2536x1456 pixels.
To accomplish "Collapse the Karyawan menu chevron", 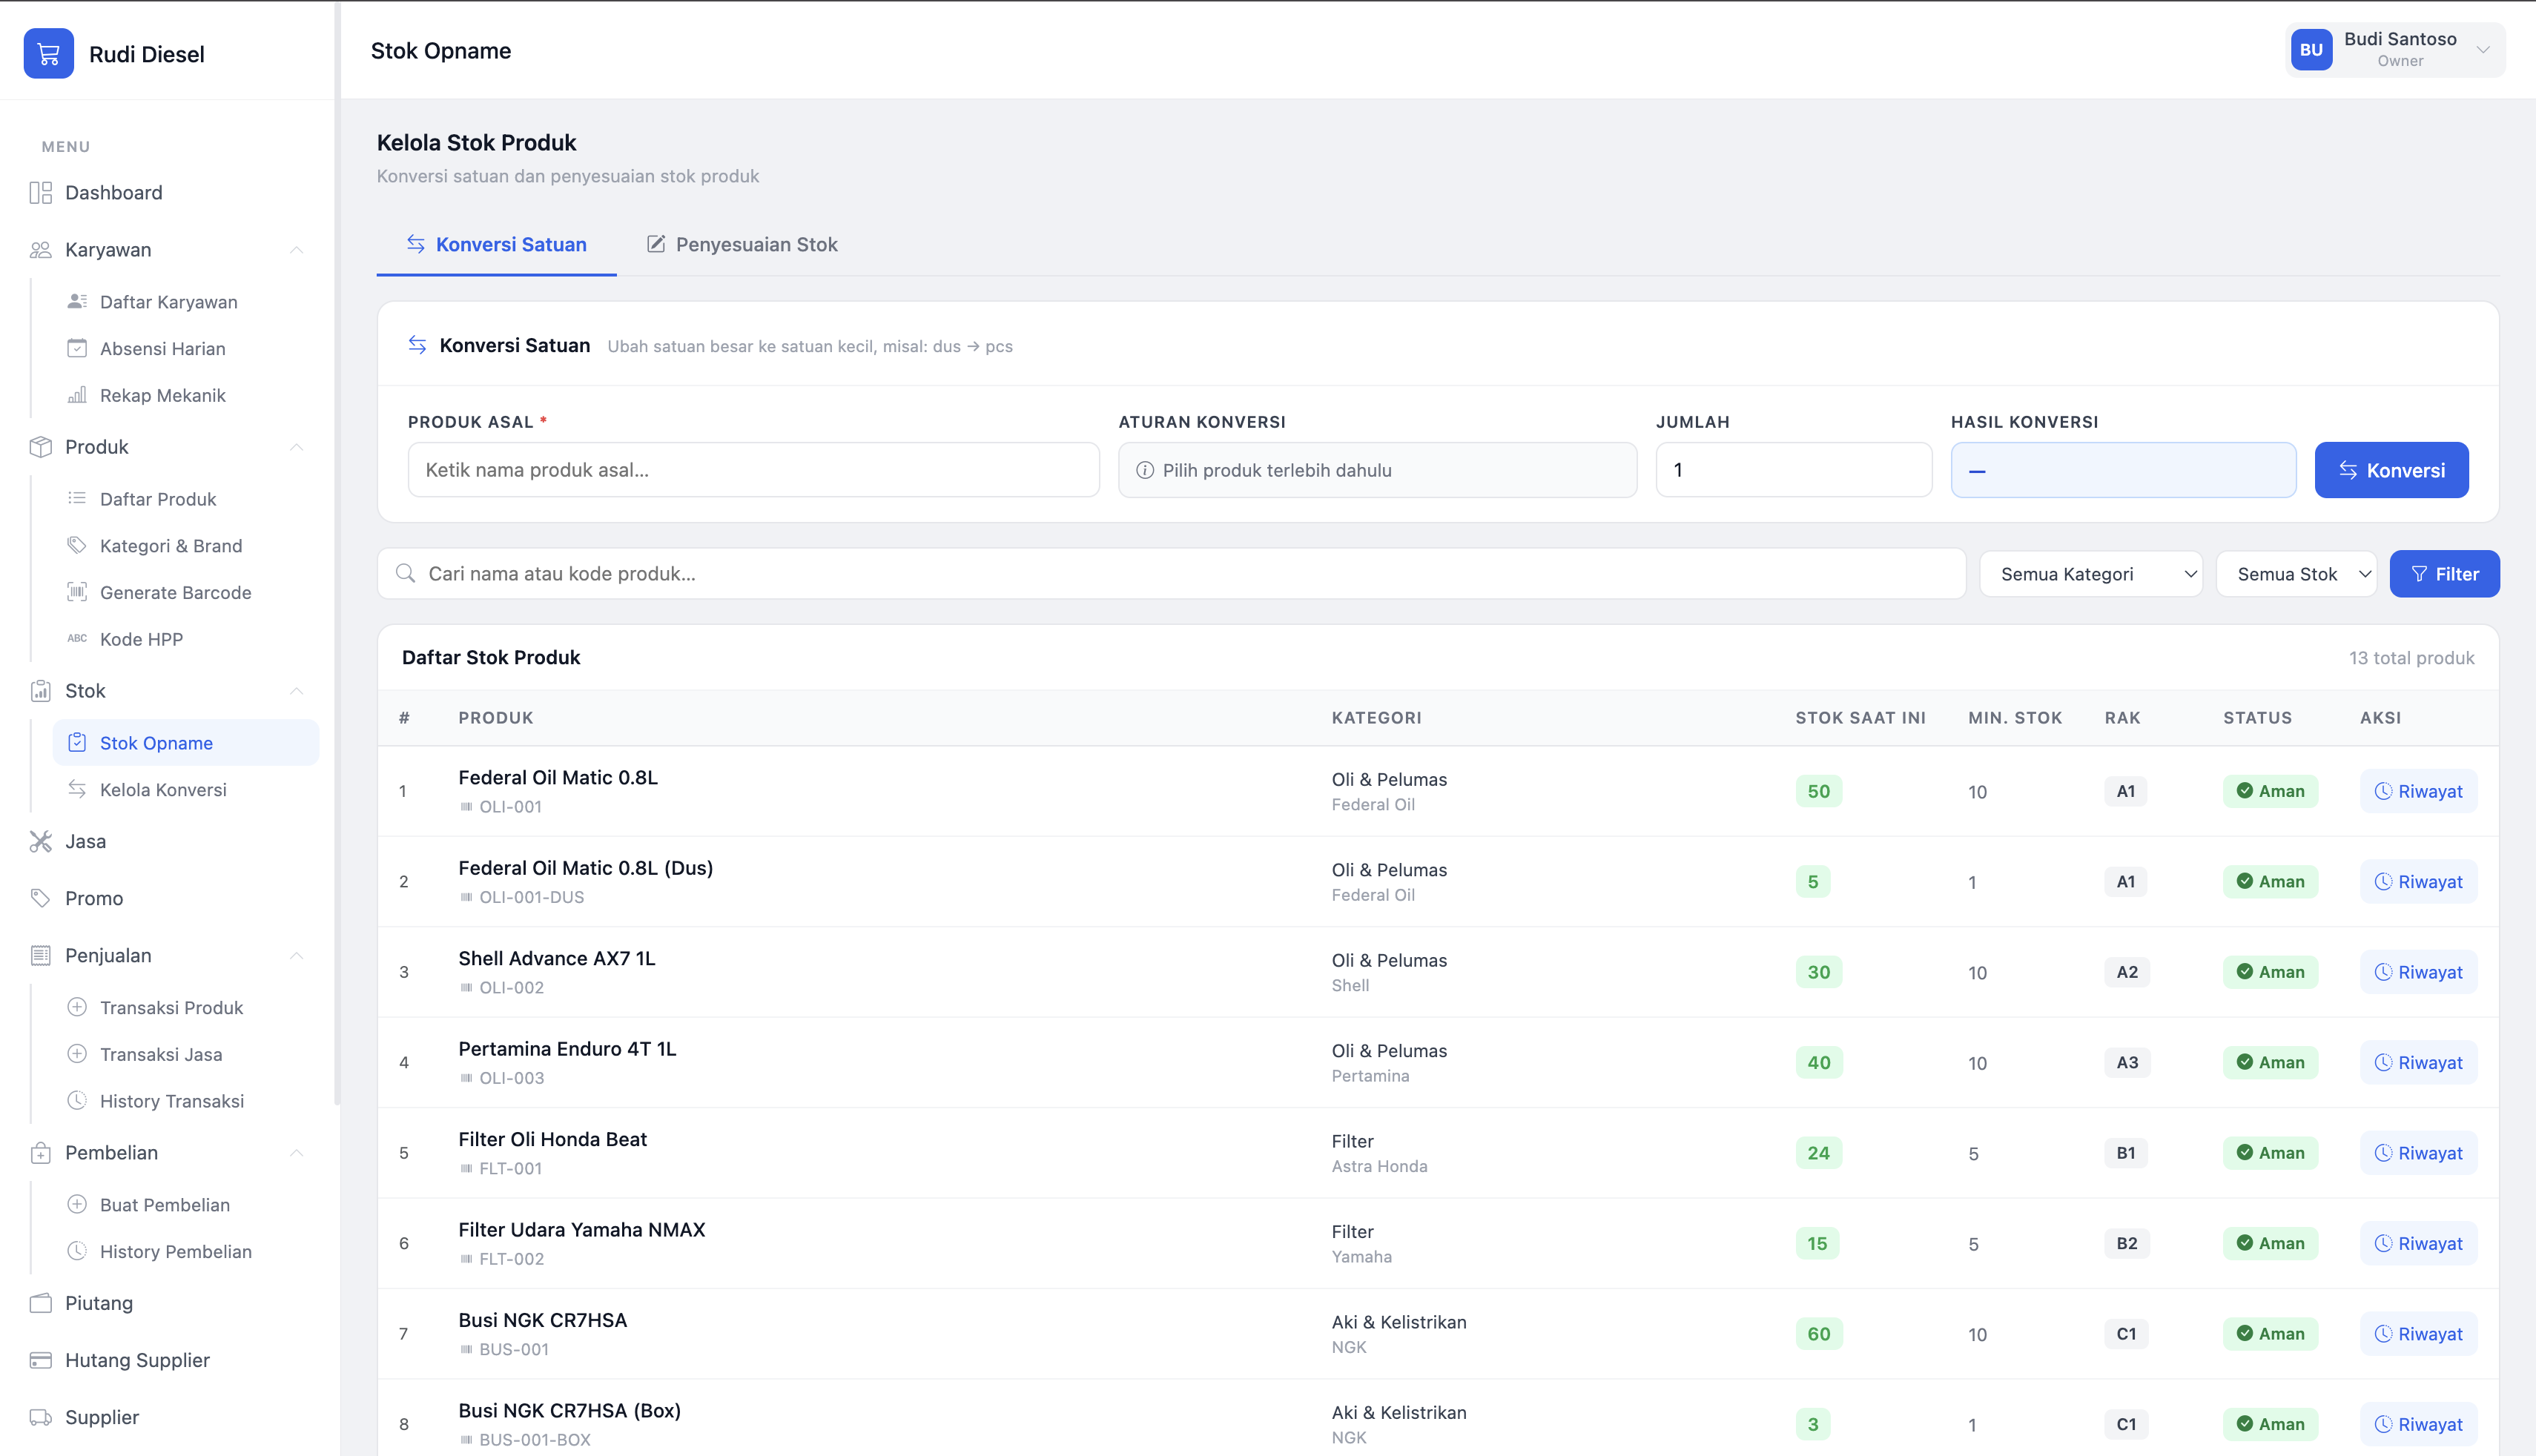I will coord(296,249).
